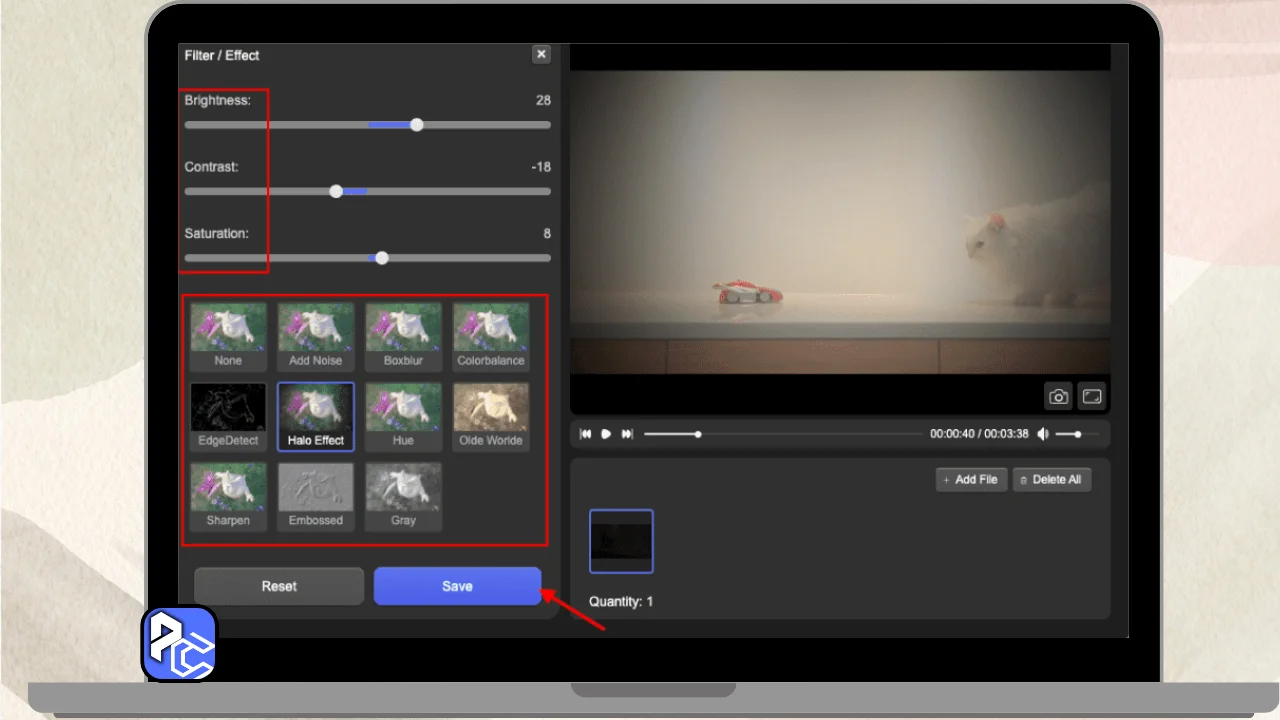Click the Save button
Screen dimensions: 1280x720
click(457, 586)
